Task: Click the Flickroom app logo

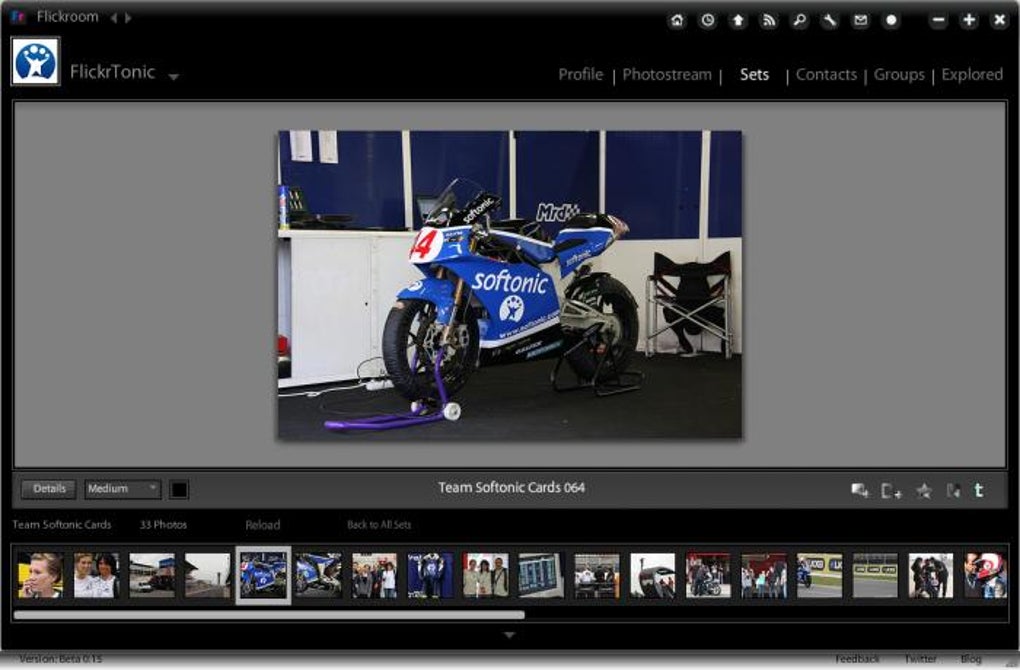Action: [18, 17]
